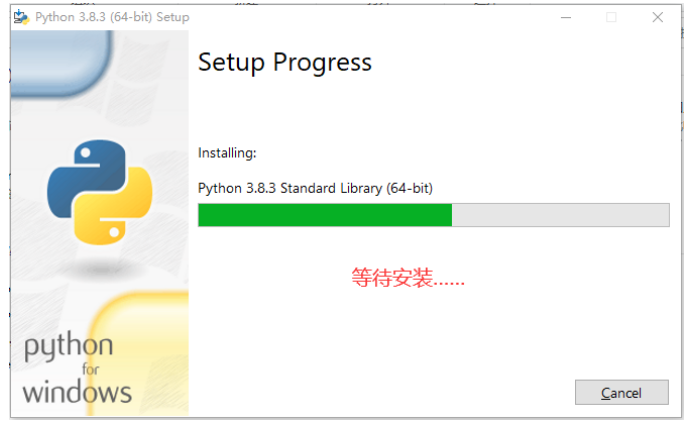Click the gray unfilled part of progress bar
Image resolution: width=688 pixels, height=424 pixels.
click(x=560, y=215)
